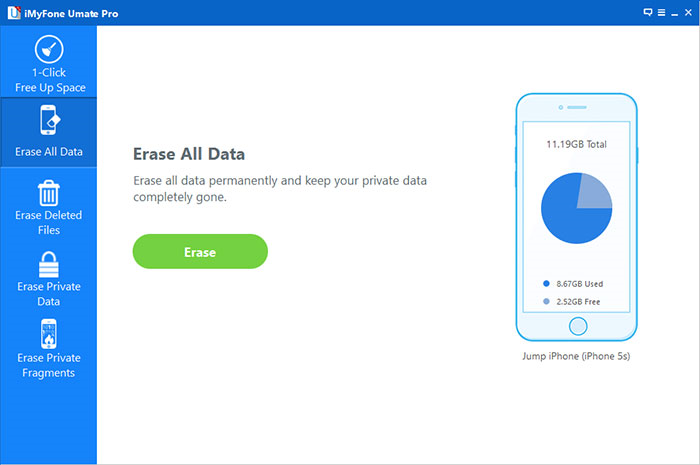Click the light blue Free pie segment

point(594,189)
